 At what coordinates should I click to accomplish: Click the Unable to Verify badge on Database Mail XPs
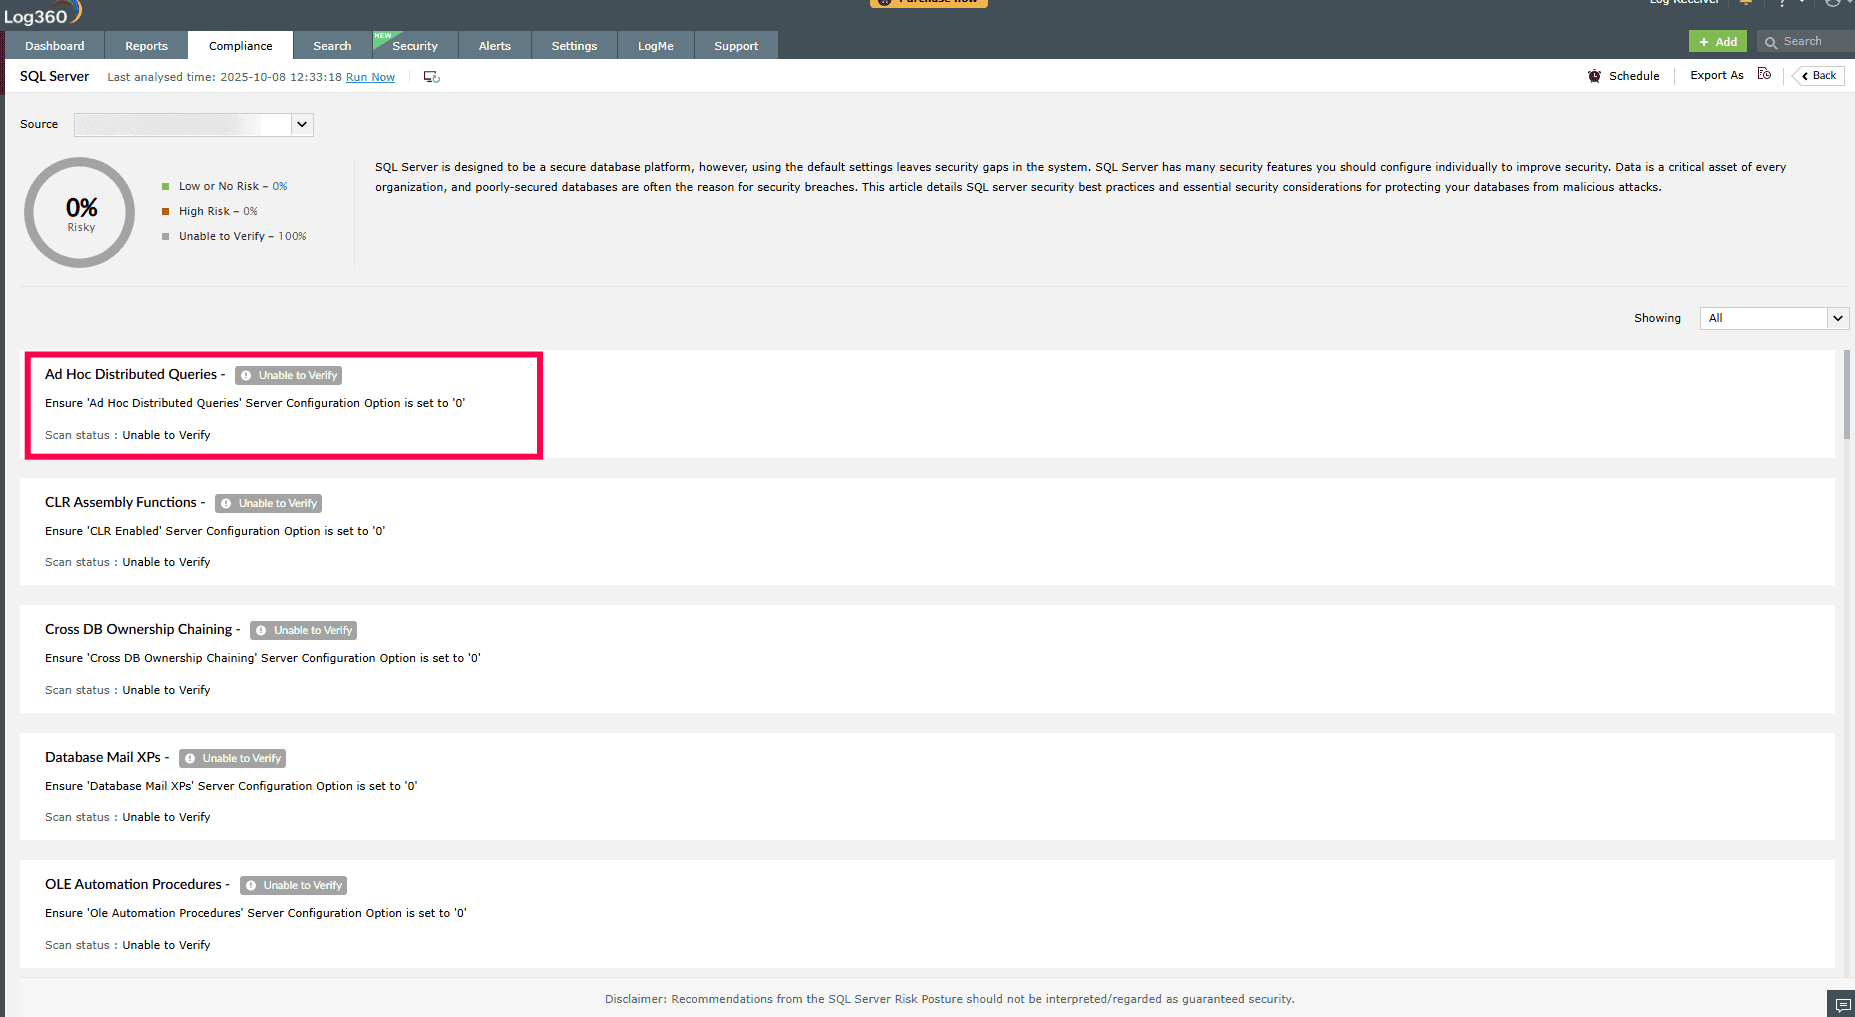click(232, 758)
